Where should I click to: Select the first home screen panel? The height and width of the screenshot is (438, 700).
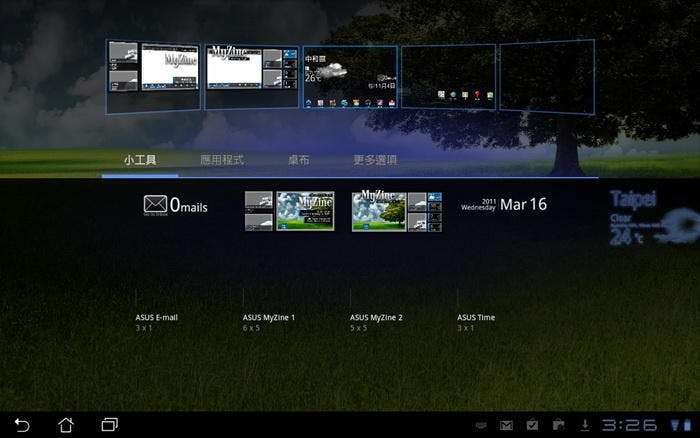(x=154, y=76)
